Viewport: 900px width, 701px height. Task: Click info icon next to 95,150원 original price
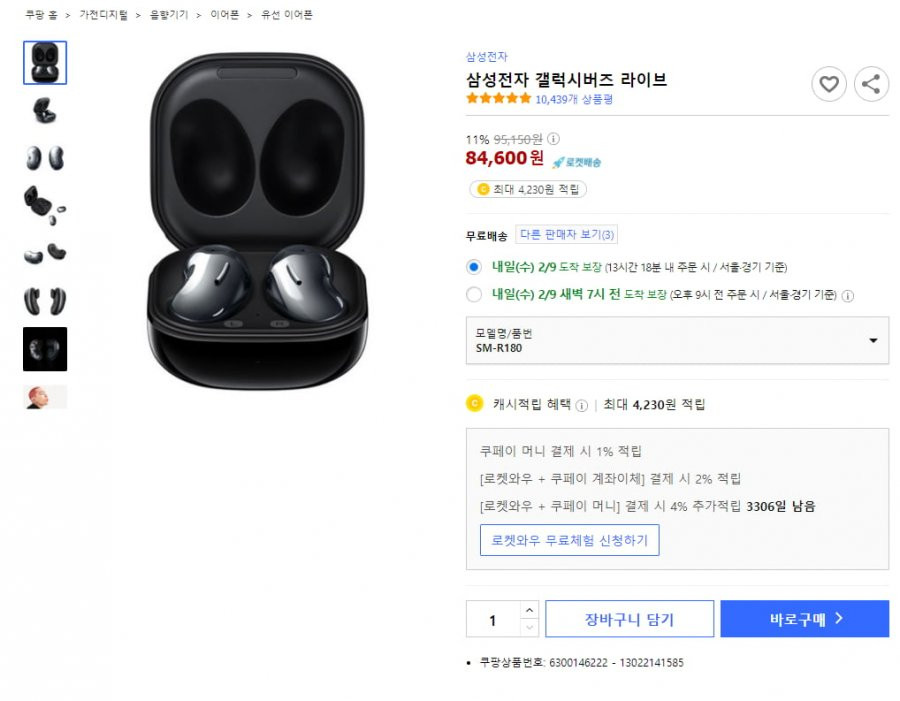coord(553,139)
